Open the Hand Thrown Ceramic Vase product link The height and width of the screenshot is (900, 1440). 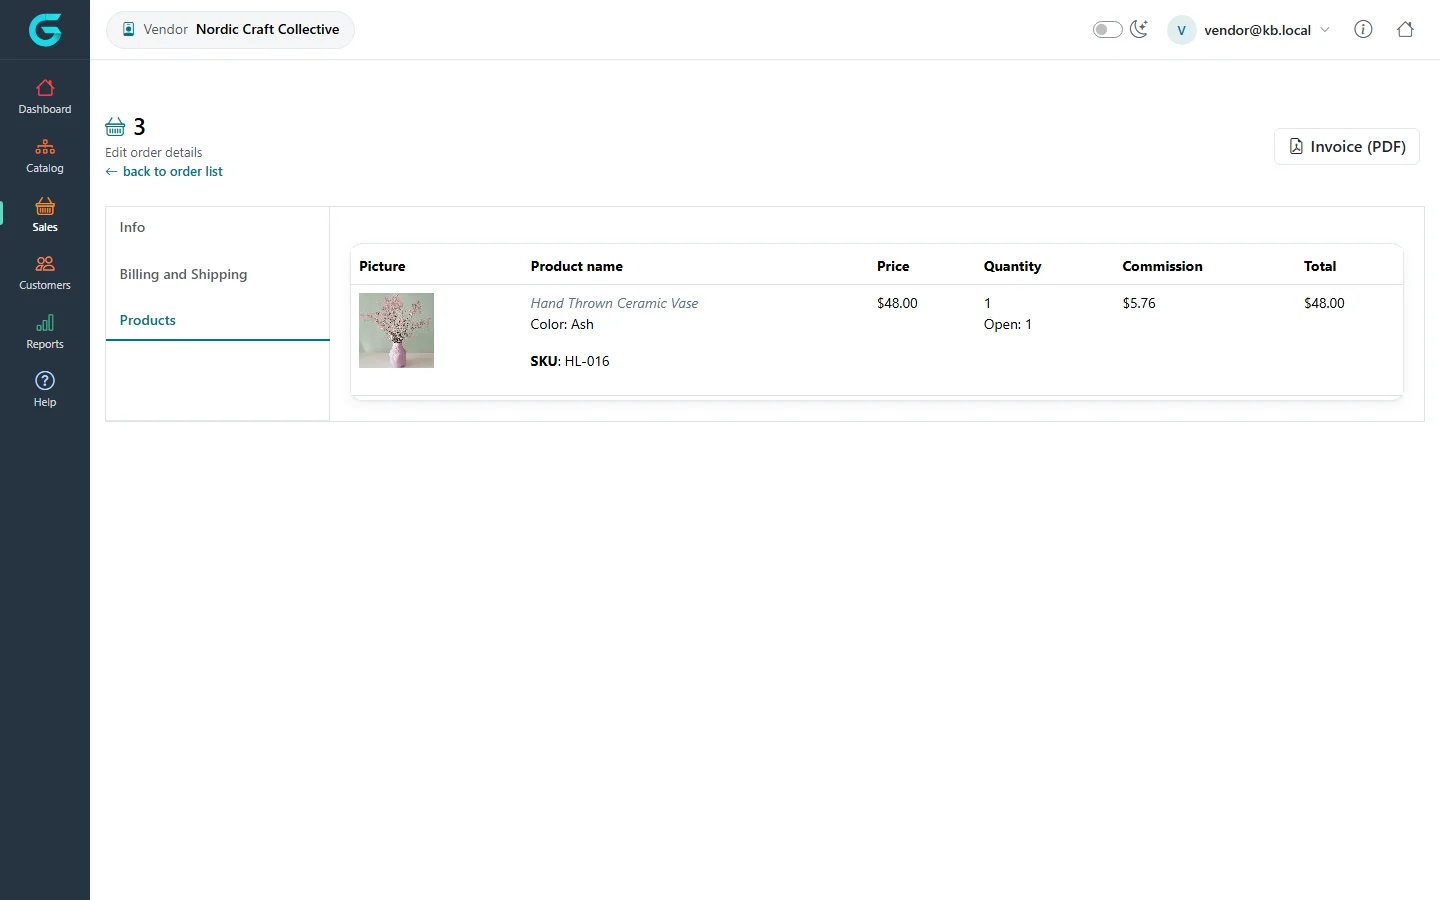tap(614, 303)
